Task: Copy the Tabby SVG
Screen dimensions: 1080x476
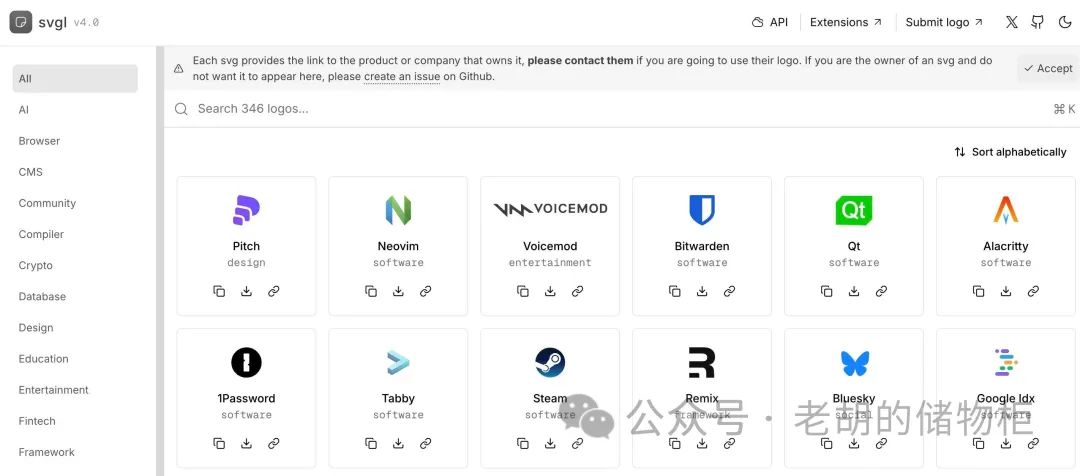Action: [x=371, y=444]
